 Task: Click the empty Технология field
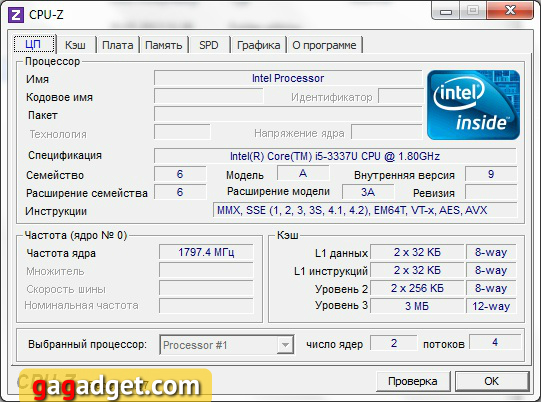coord(182,132)
